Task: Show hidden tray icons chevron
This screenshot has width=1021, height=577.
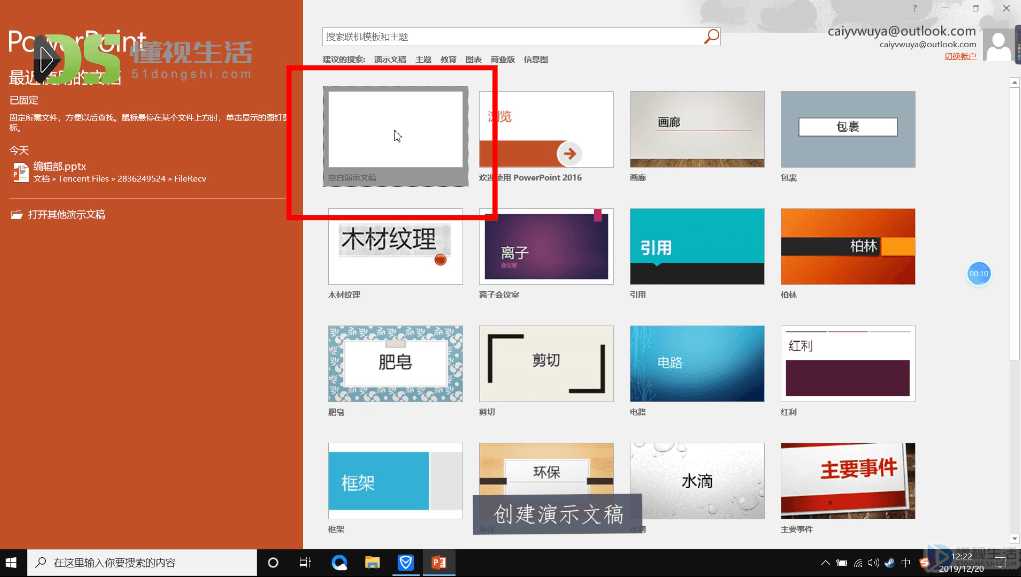Action: click(825, 563)
